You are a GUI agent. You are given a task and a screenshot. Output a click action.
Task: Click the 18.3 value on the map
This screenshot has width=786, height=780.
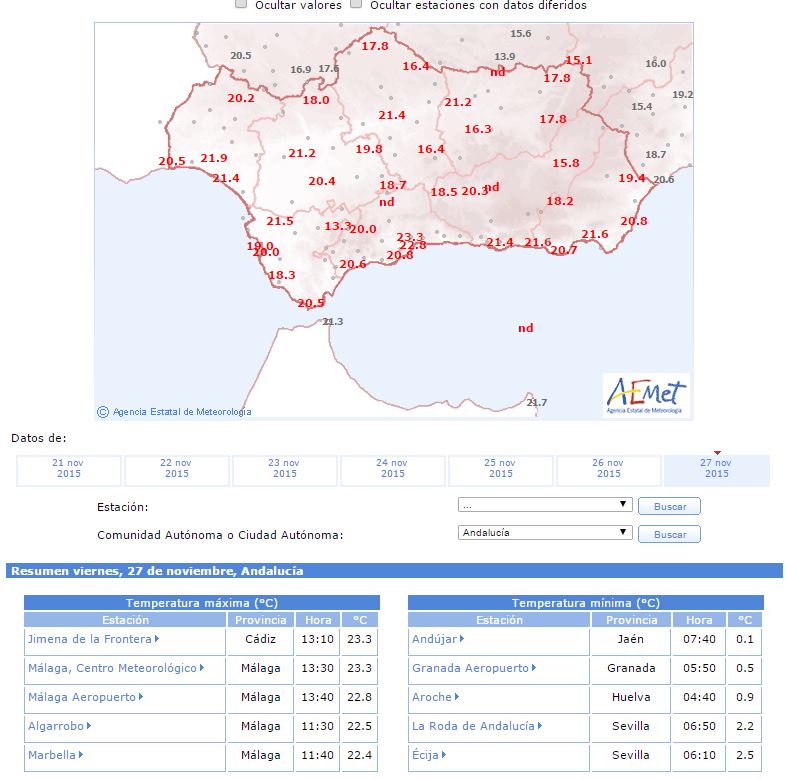(x=282, y=275)
